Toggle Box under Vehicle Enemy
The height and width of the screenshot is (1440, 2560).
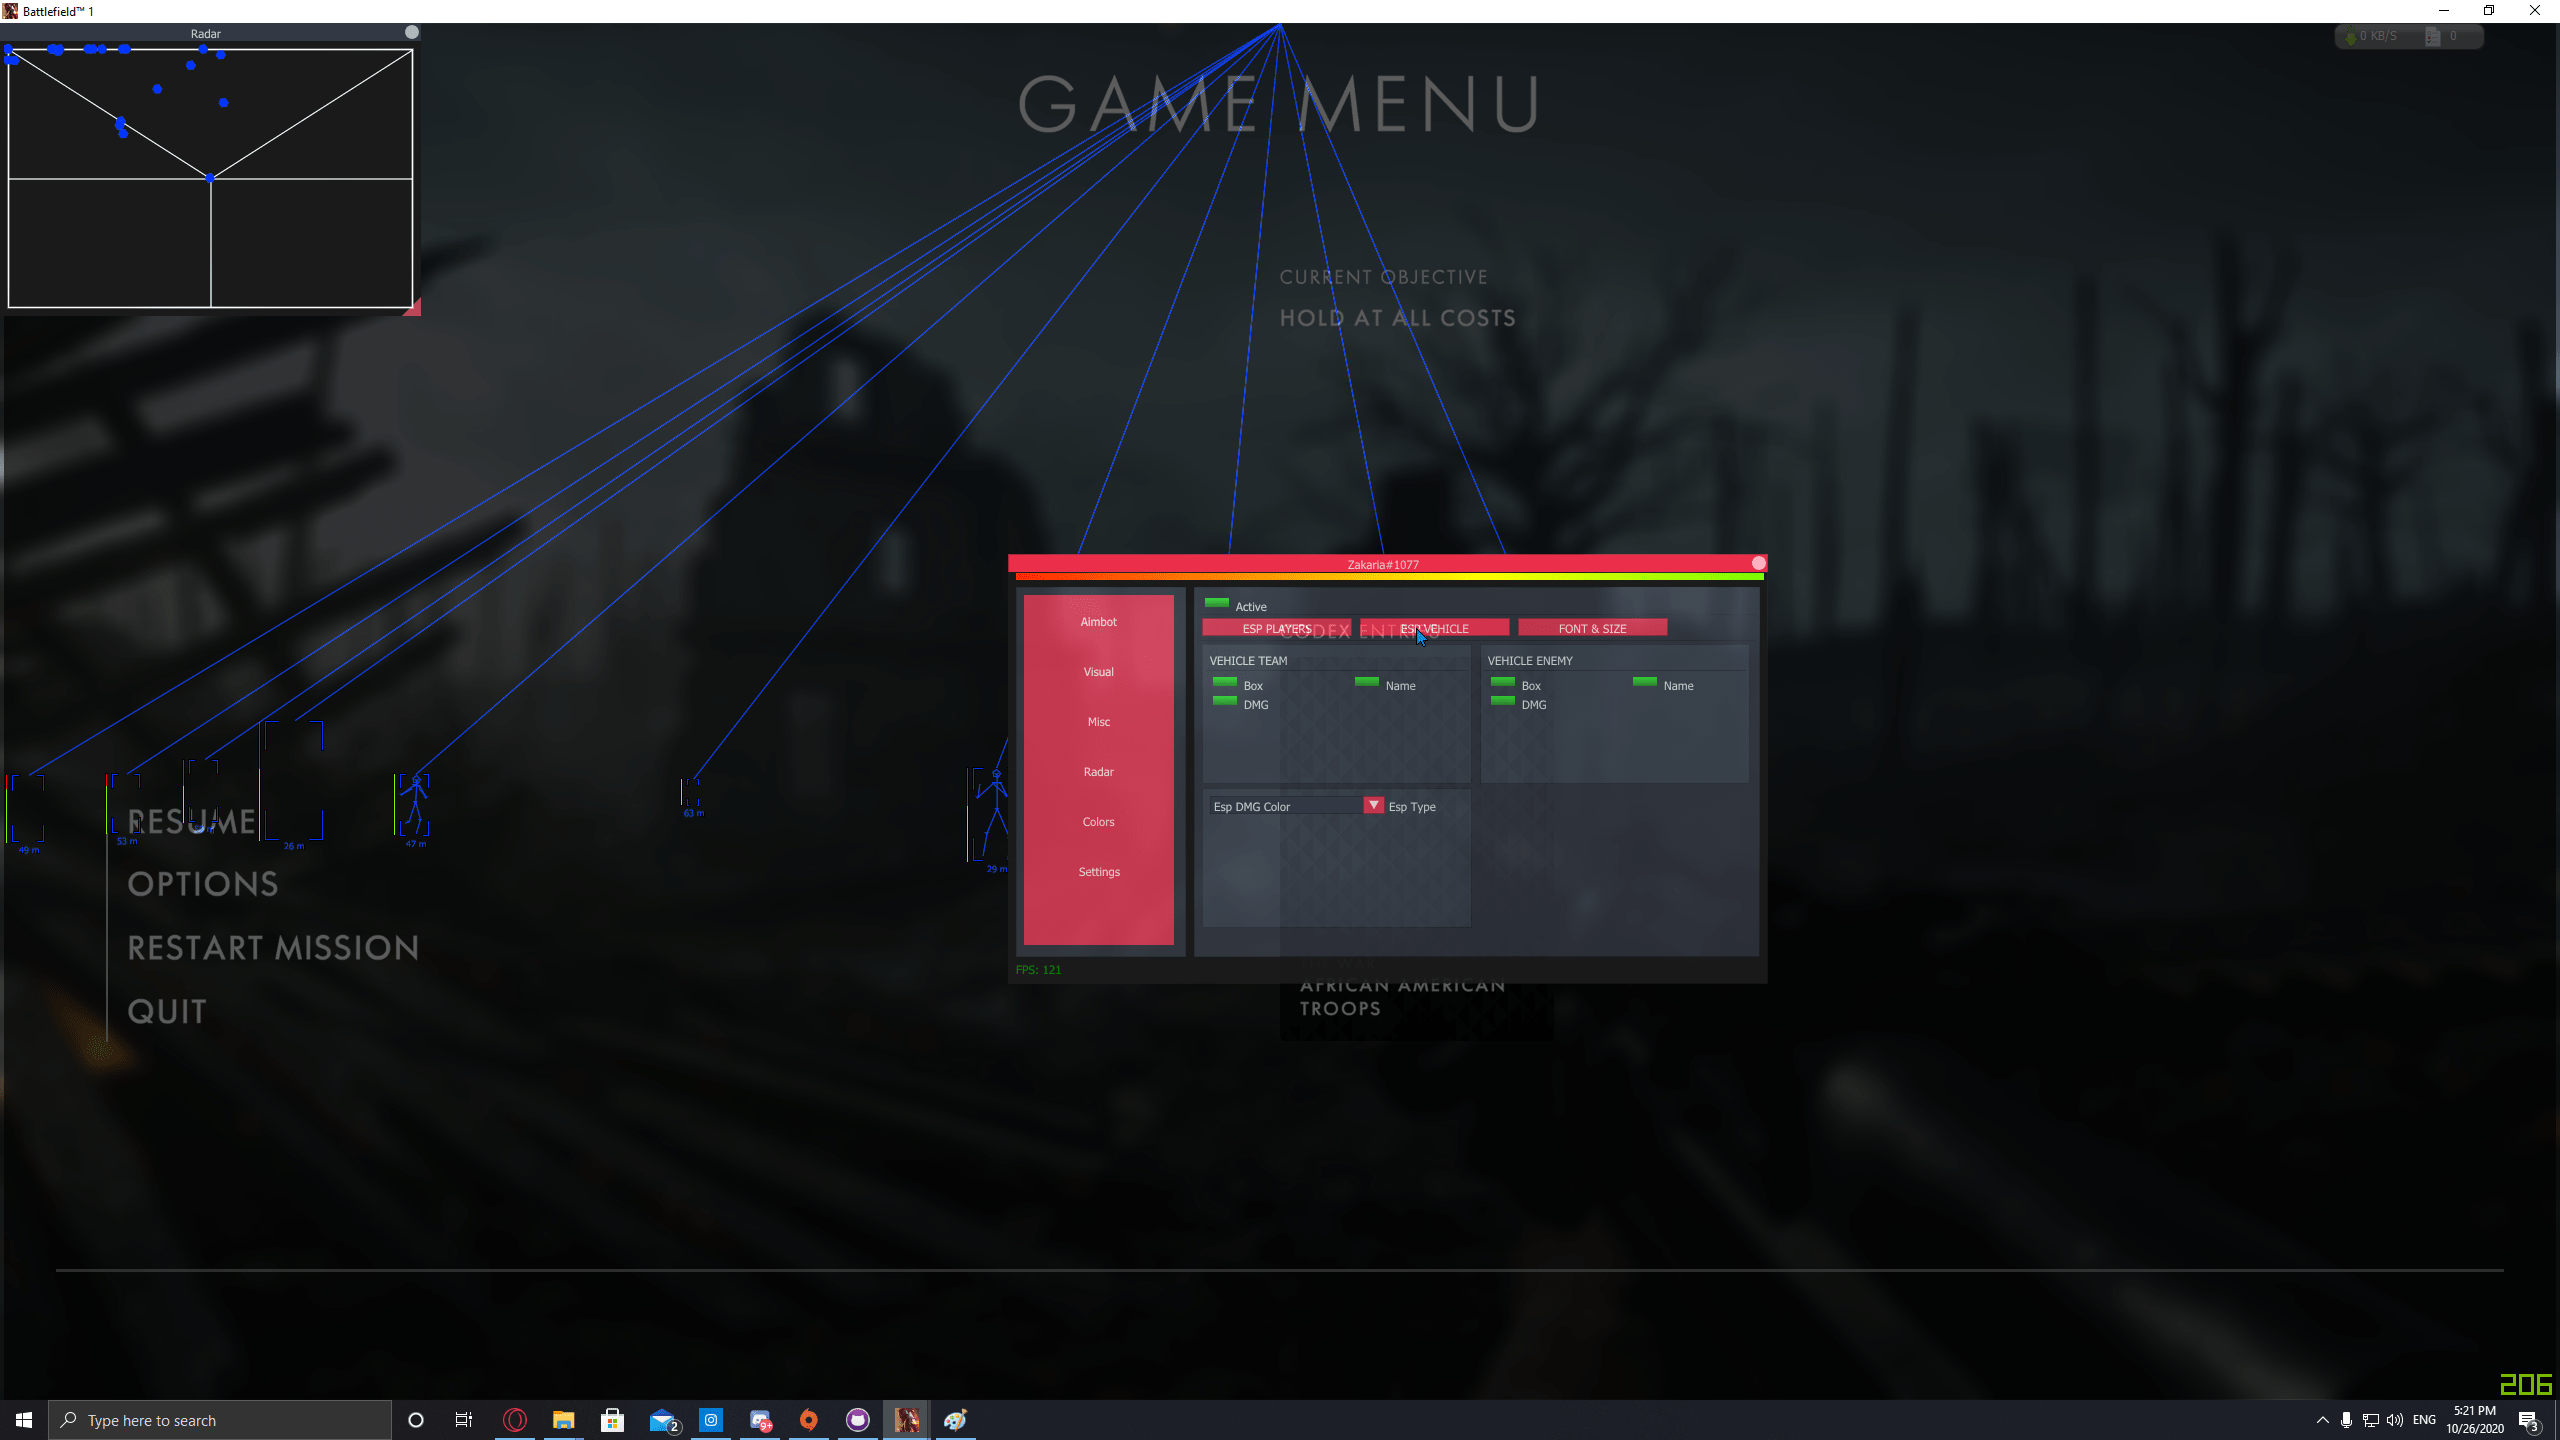[x=1503, y=683]
